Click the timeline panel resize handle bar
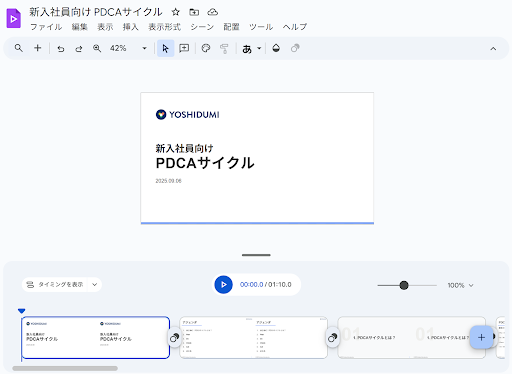The height and width of the screenshot is (374, 512). [x=256, y=255]
